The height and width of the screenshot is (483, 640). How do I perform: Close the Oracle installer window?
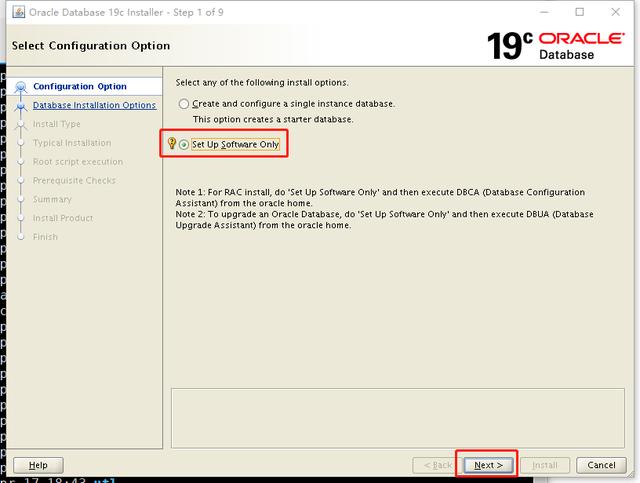pyautogui.click(x=616, y=12)
